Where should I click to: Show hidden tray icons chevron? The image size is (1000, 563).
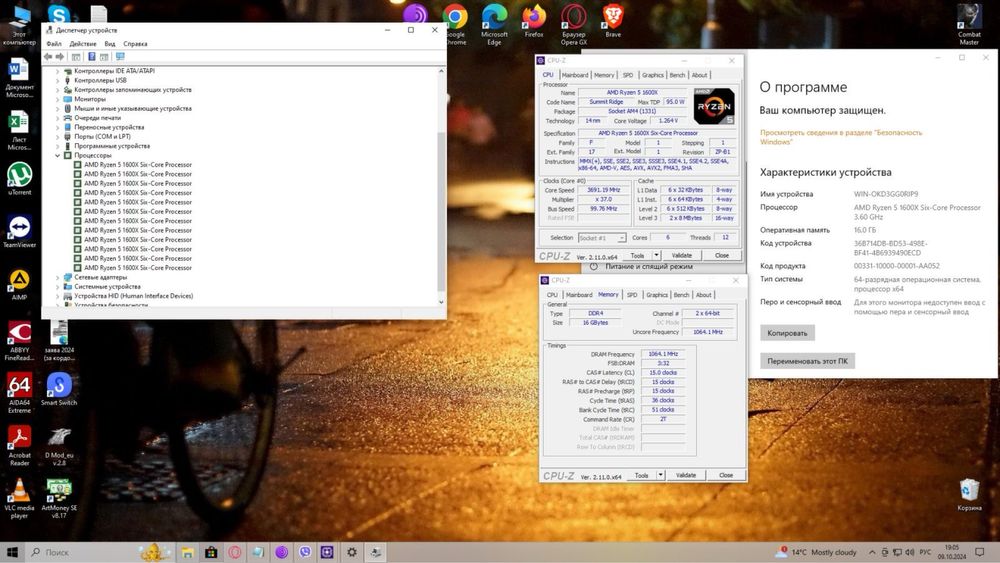(x=871, y=552)
